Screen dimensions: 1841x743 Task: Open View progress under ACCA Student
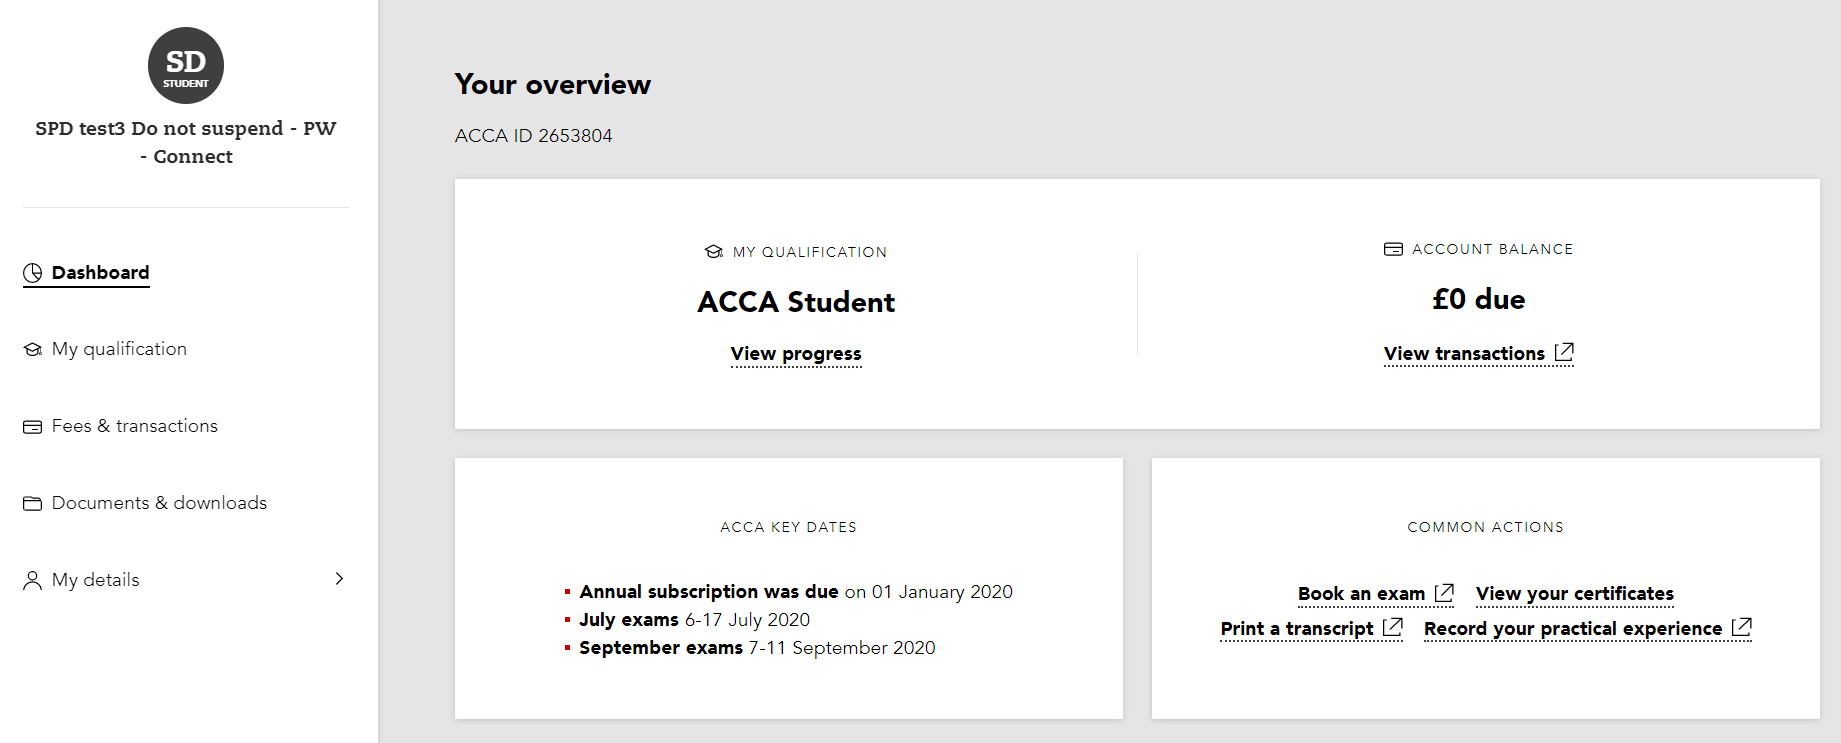pos(795,353)
